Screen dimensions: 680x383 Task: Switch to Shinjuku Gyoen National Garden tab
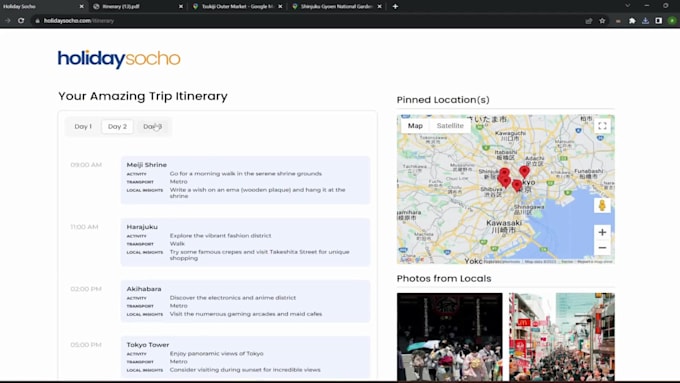(337, 7)
